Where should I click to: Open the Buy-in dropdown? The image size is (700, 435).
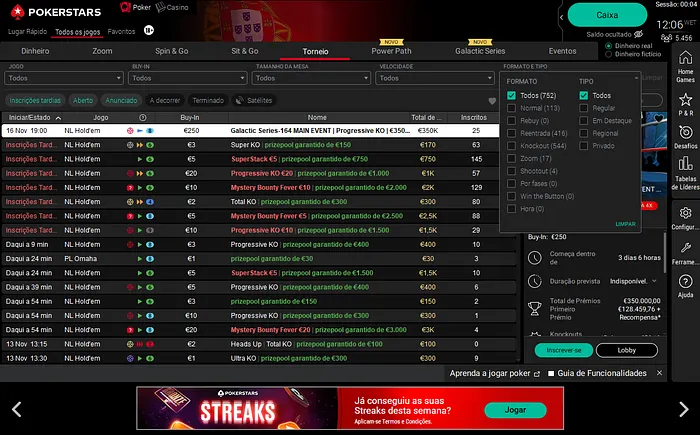[x=188, y=78]
